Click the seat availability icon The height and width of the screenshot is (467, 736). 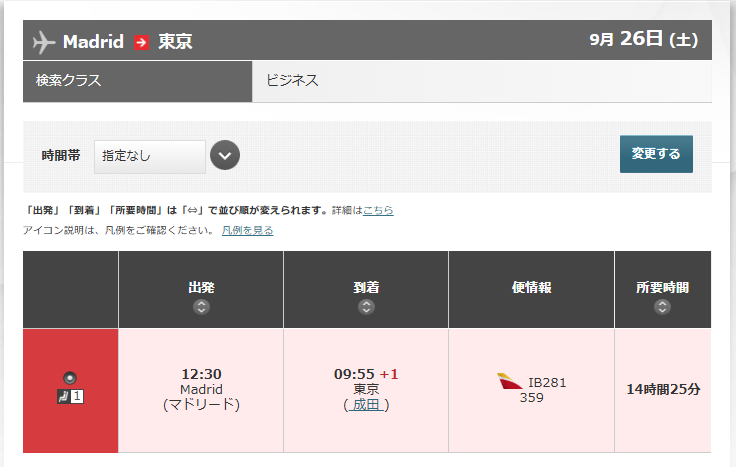tap(63, 396)
